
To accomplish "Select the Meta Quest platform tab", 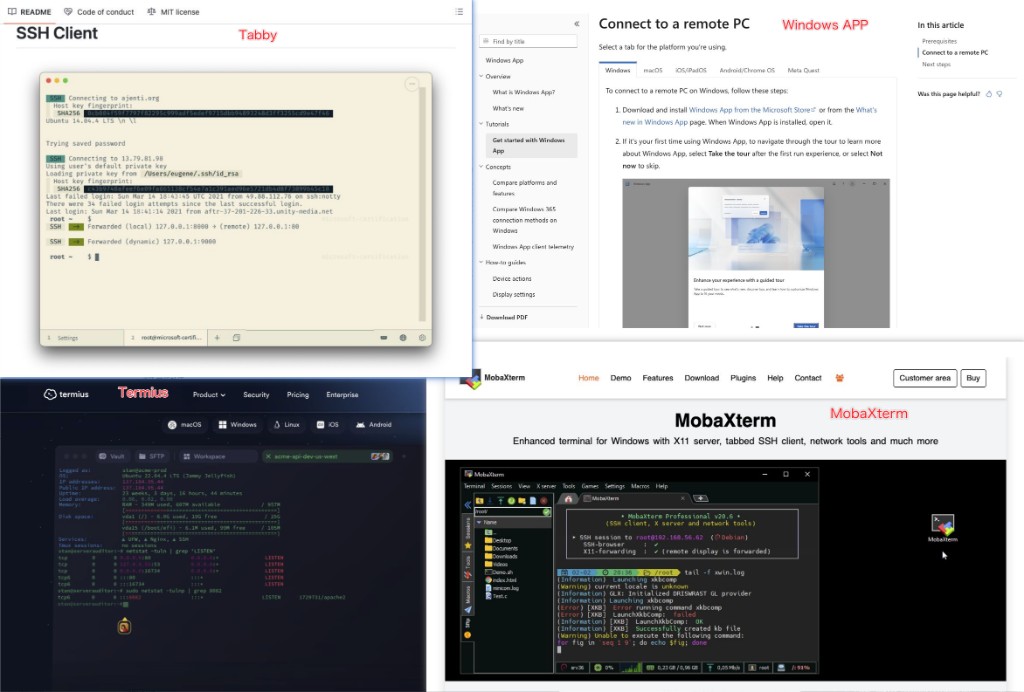I will 803,70.
